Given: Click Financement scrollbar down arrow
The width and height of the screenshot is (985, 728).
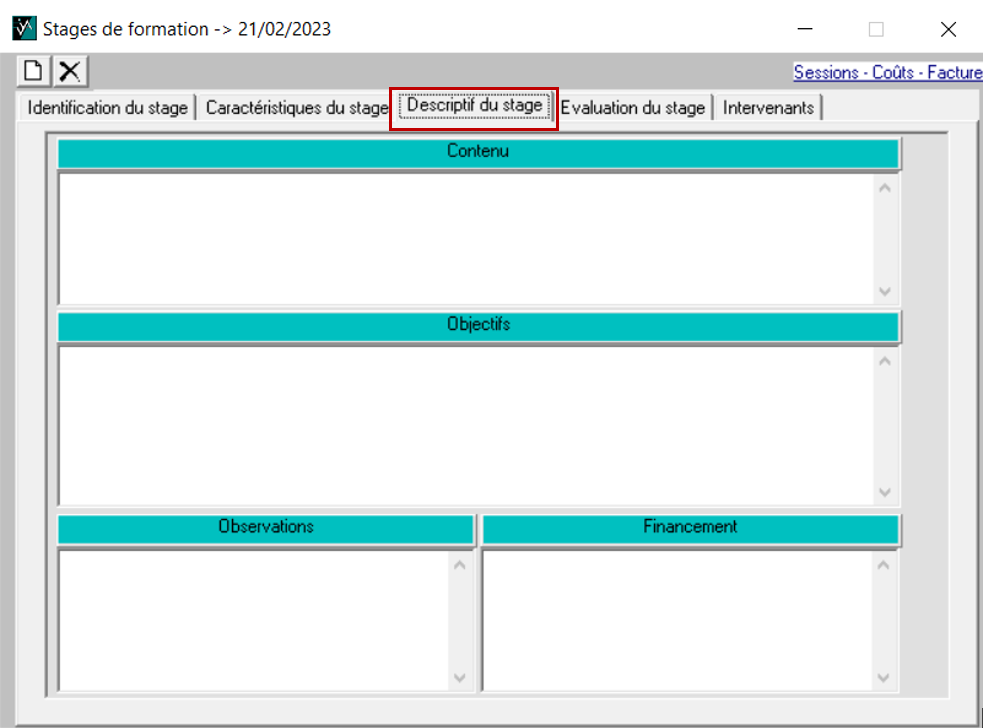Looking at the screenshot, I should coord(884,677).
